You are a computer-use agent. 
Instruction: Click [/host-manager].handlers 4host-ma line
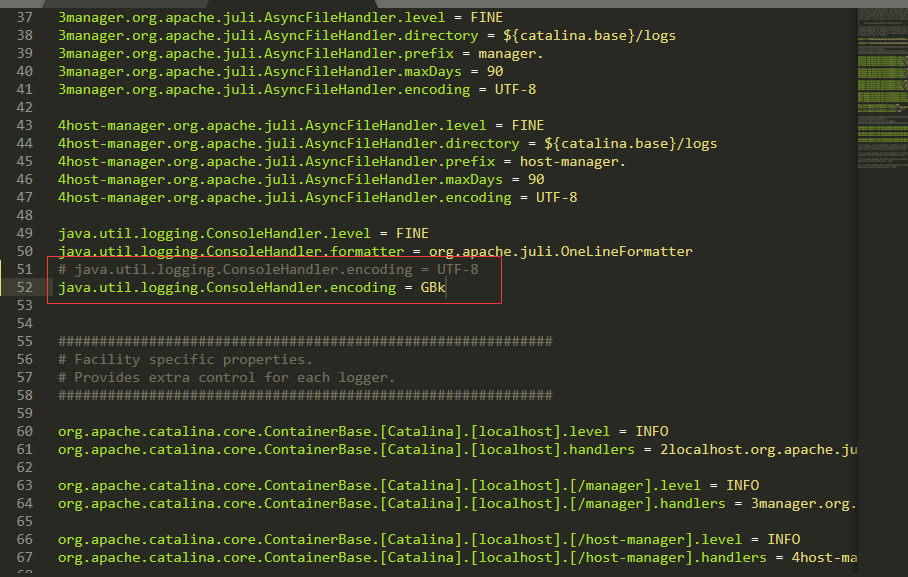457,557
